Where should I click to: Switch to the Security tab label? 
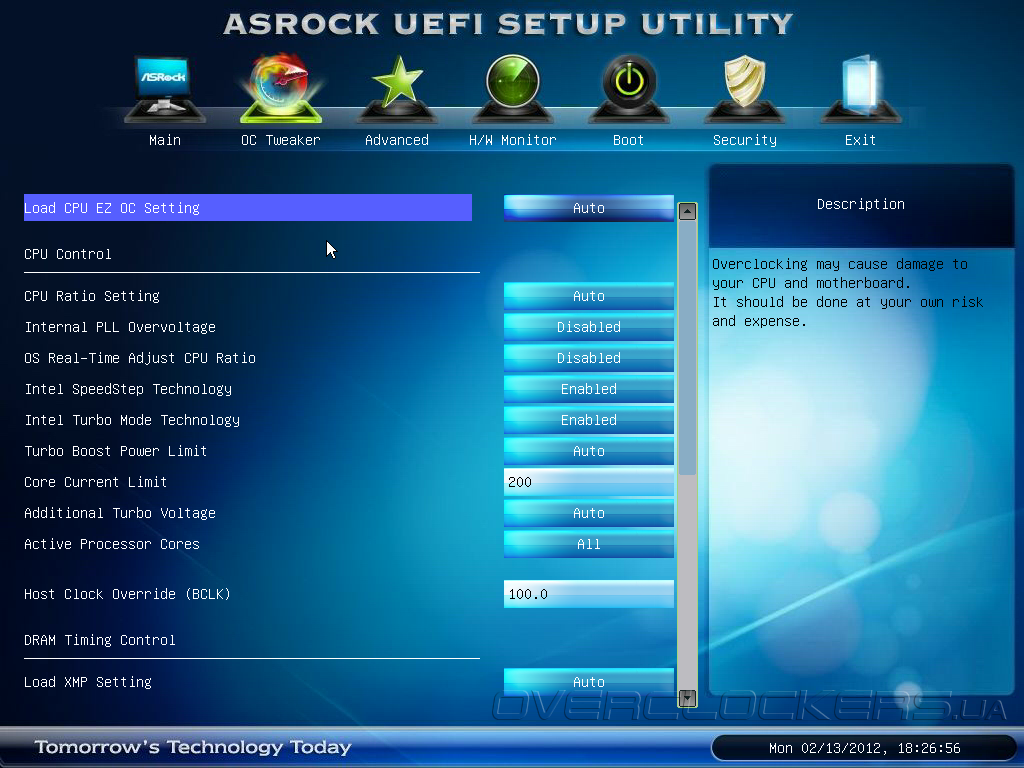744,140
